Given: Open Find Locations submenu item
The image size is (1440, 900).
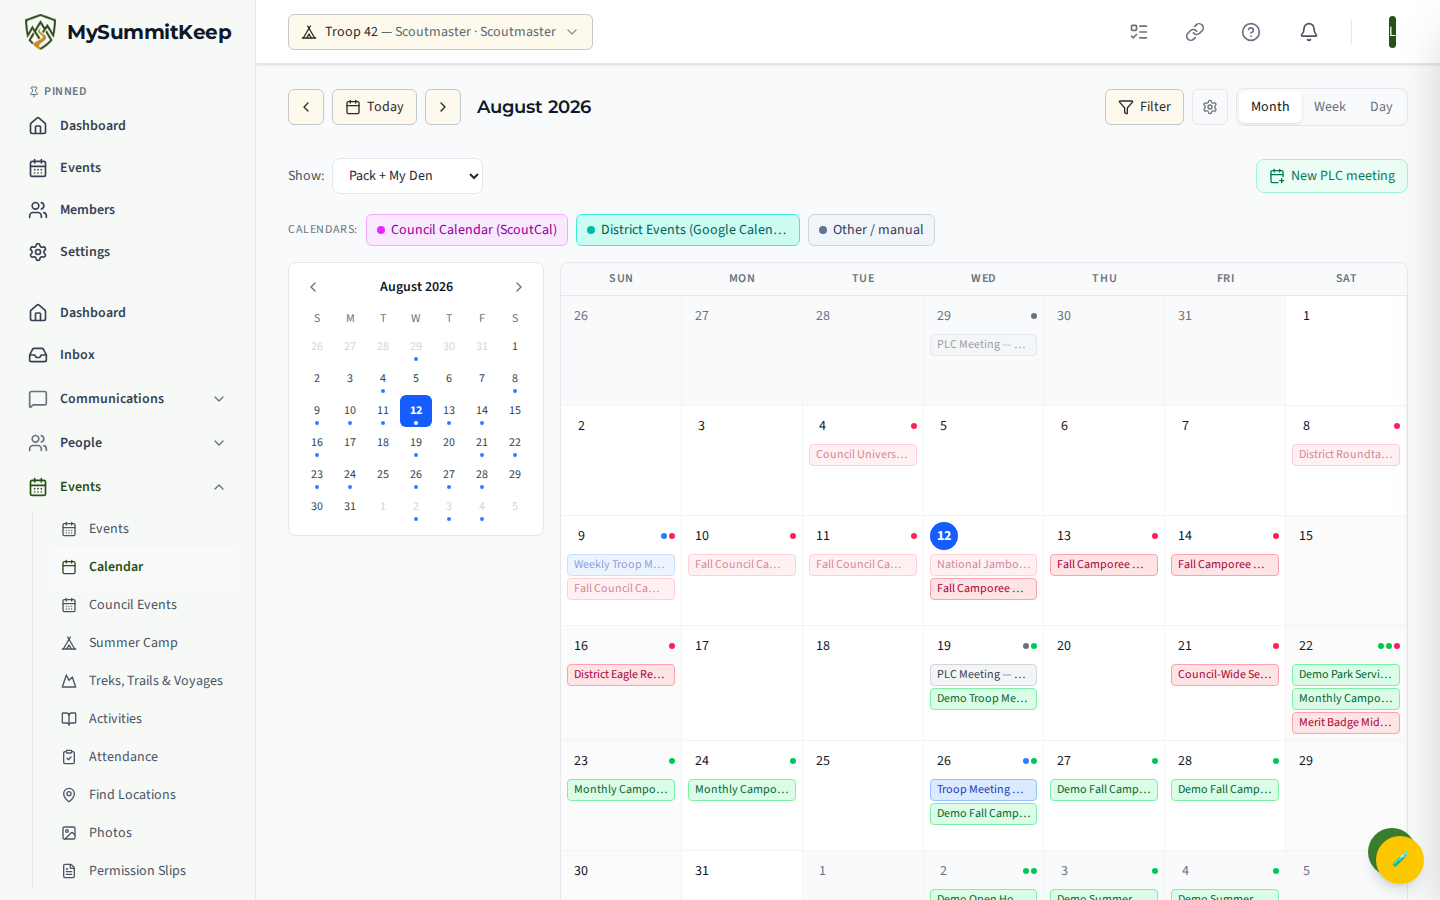Looking at the screenshot, I should [144, 795].
